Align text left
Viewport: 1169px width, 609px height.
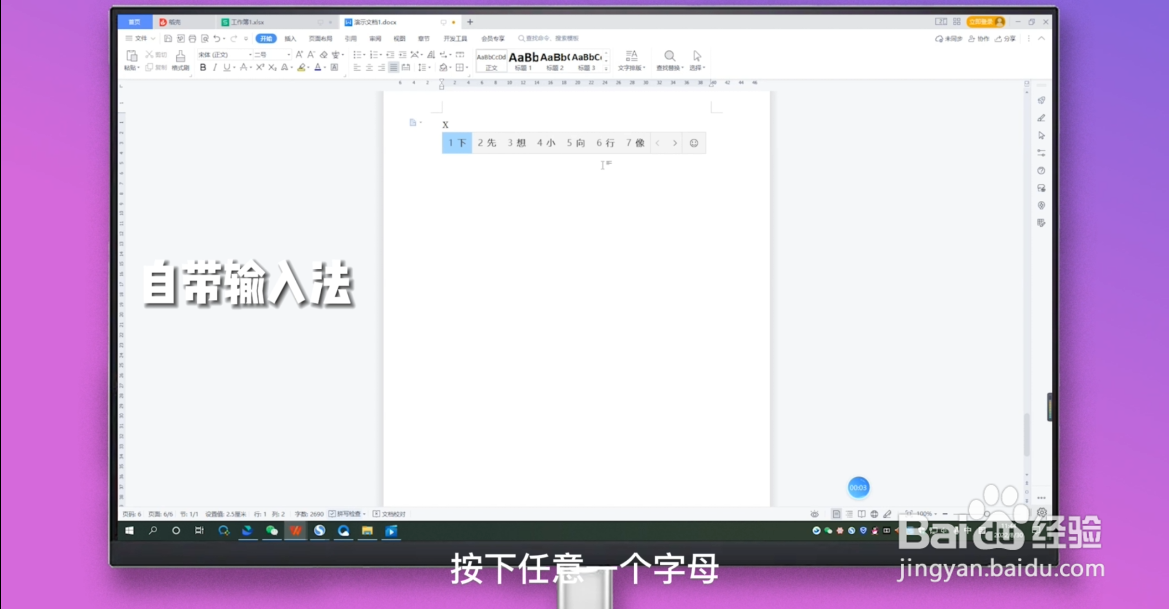click(x=357, y=68)
